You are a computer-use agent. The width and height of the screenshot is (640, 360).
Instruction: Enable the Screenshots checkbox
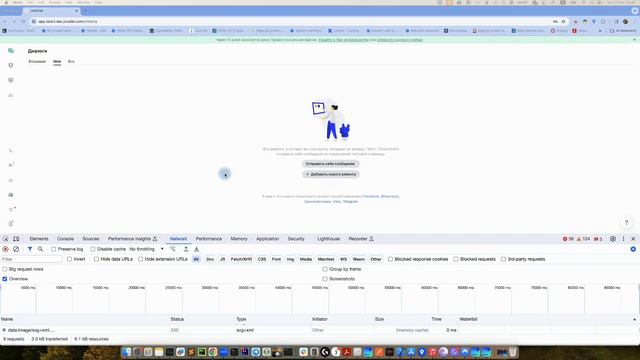pyautogui.click(x=325, y=279)
